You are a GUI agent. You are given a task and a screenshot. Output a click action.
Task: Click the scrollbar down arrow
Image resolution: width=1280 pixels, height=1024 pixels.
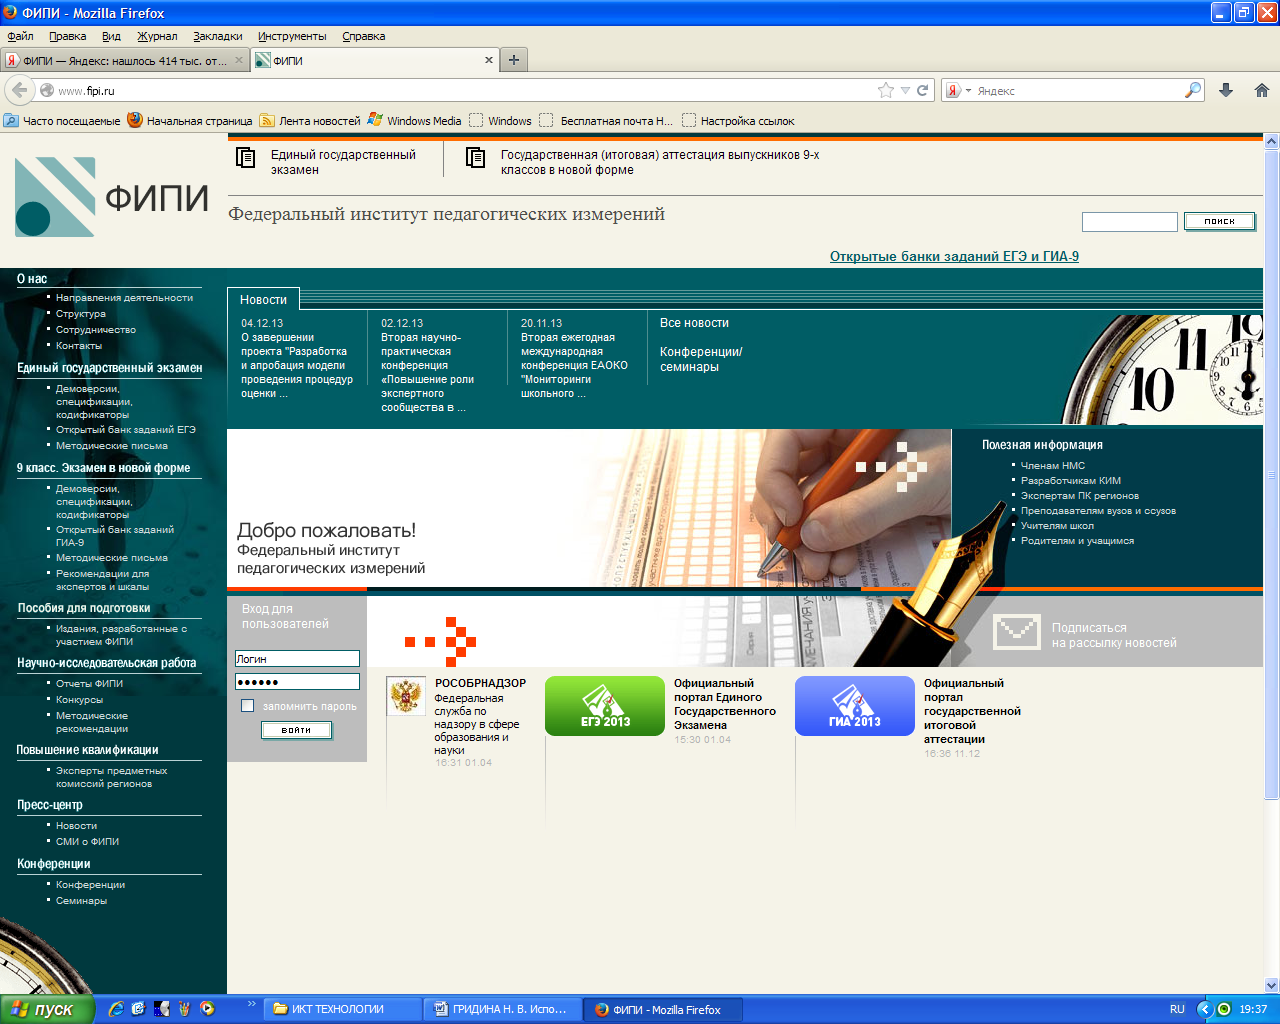pos(1271,985)
